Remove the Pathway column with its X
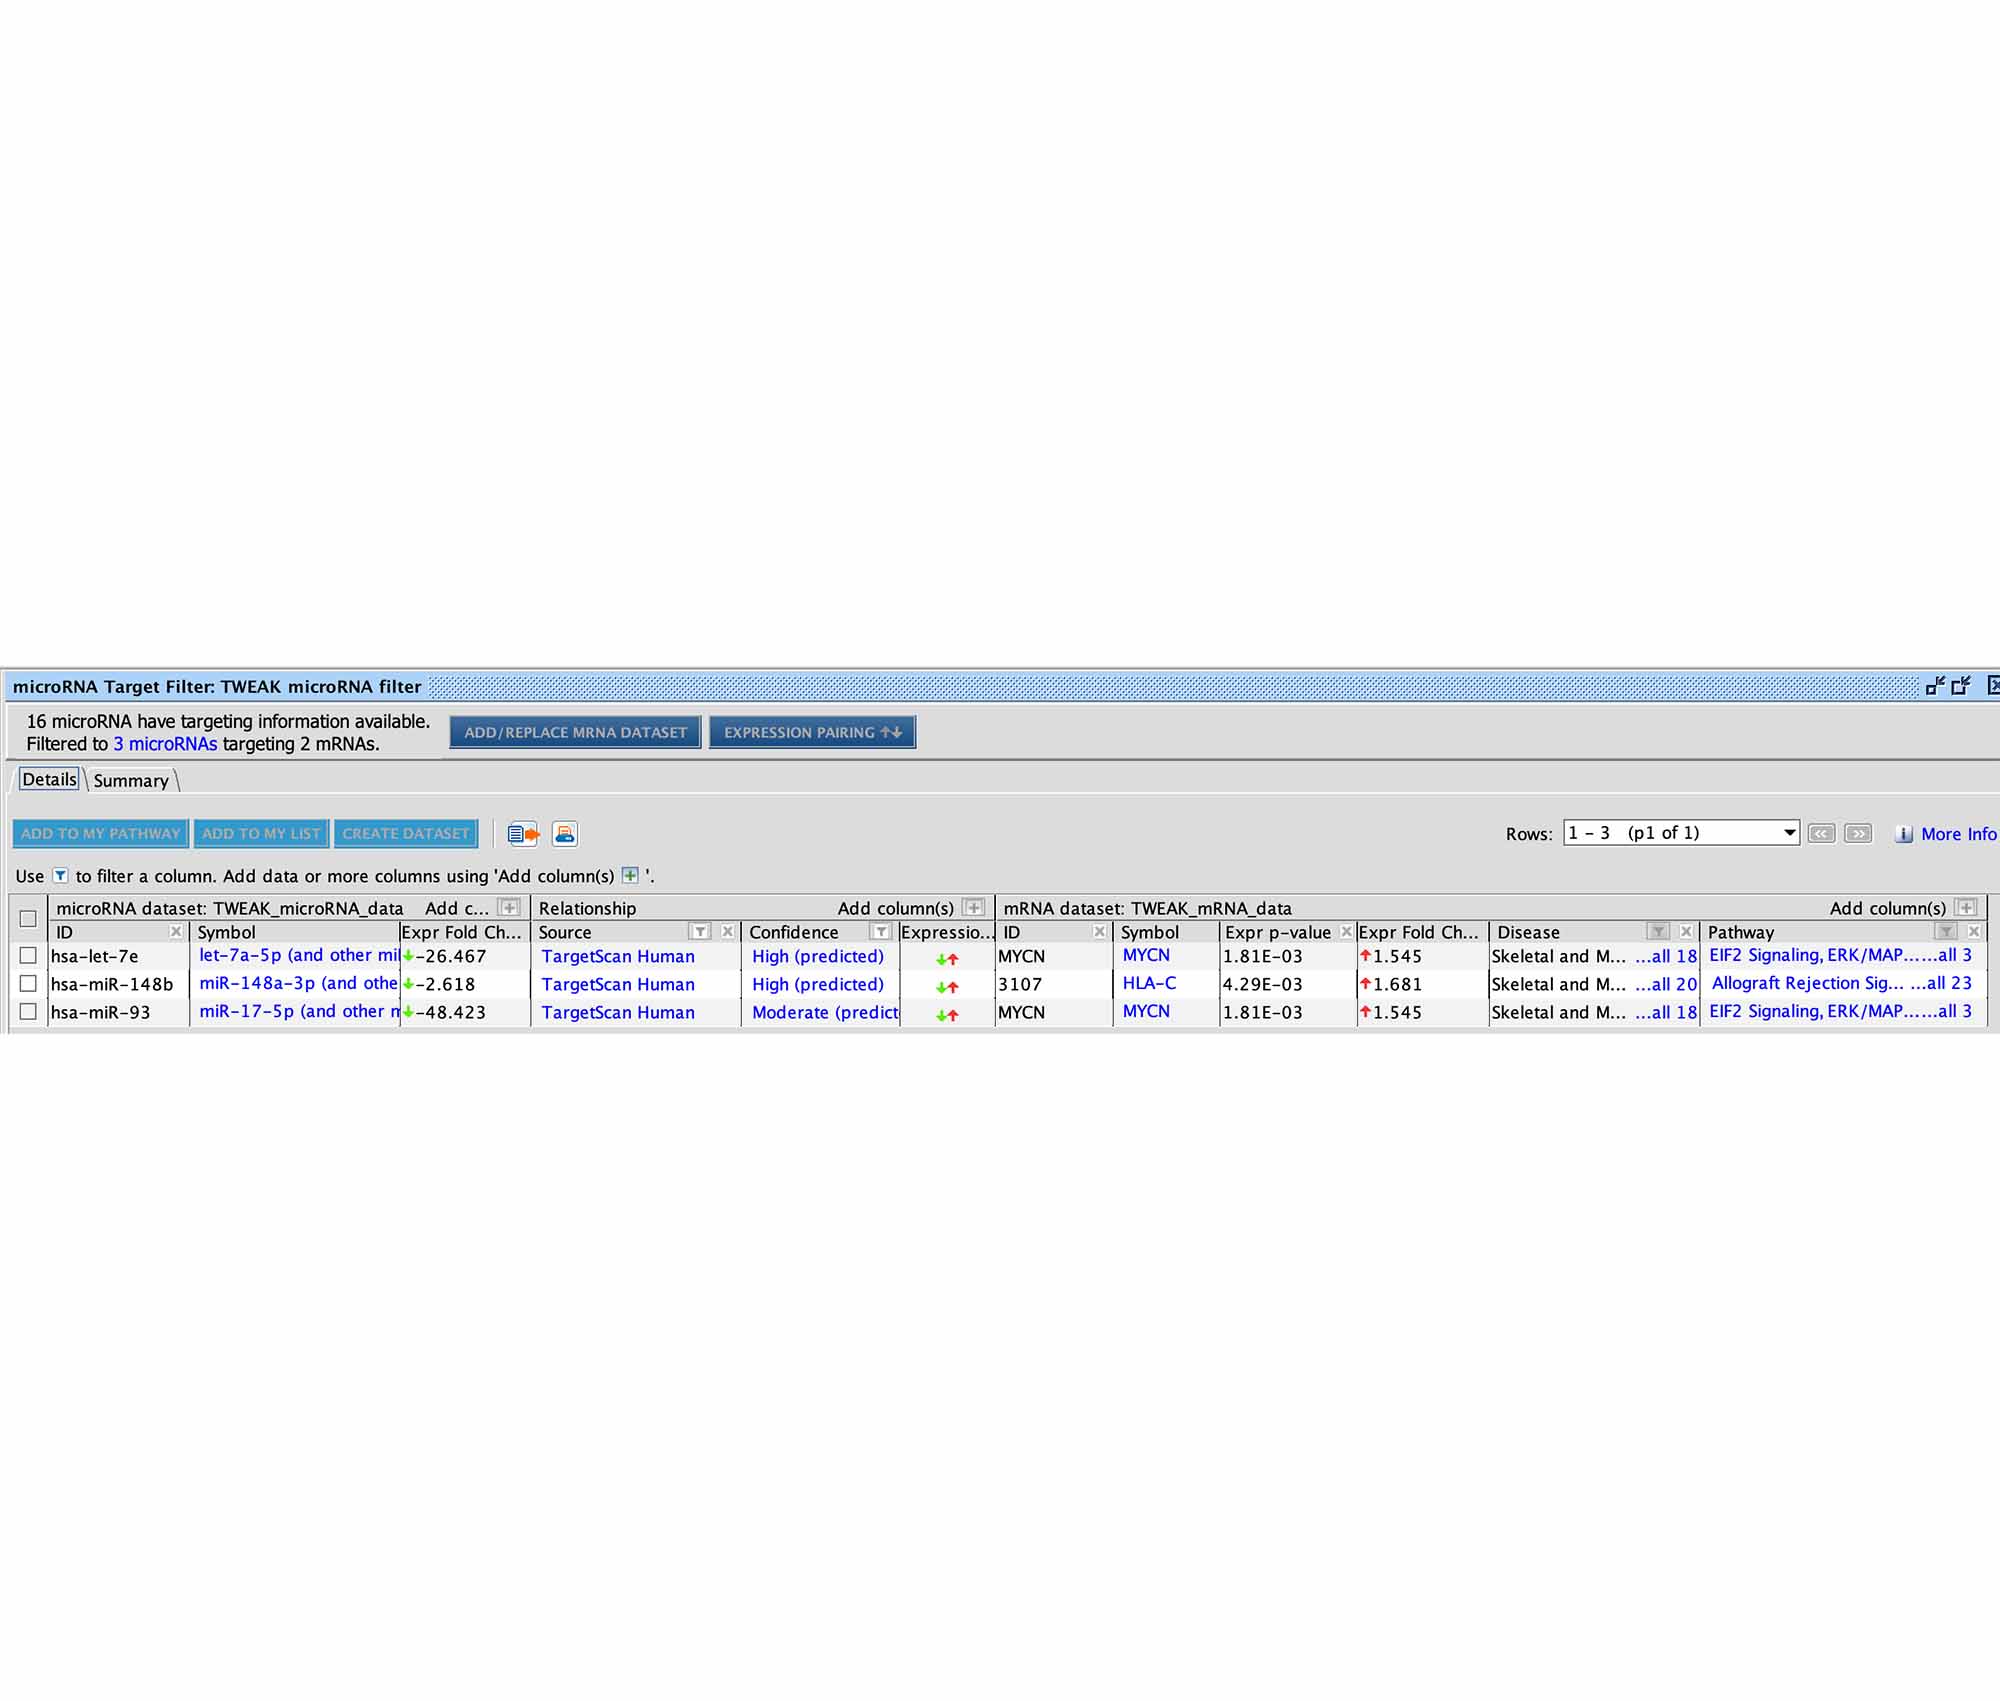 [x=1974, y=932]
